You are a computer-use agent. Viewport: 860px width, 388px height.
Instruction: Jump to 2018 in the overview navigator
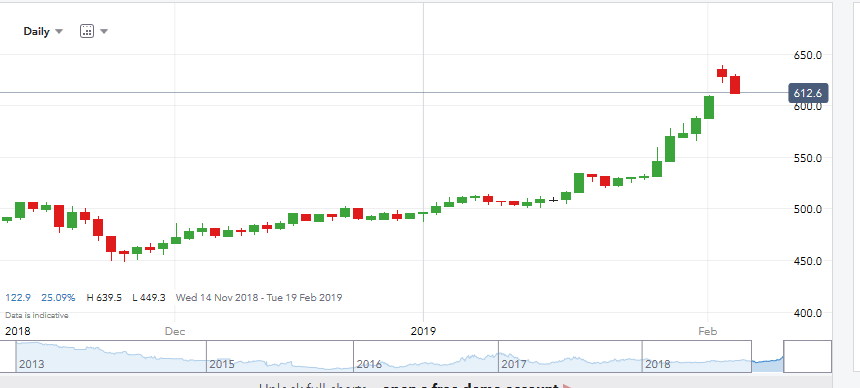658,364
